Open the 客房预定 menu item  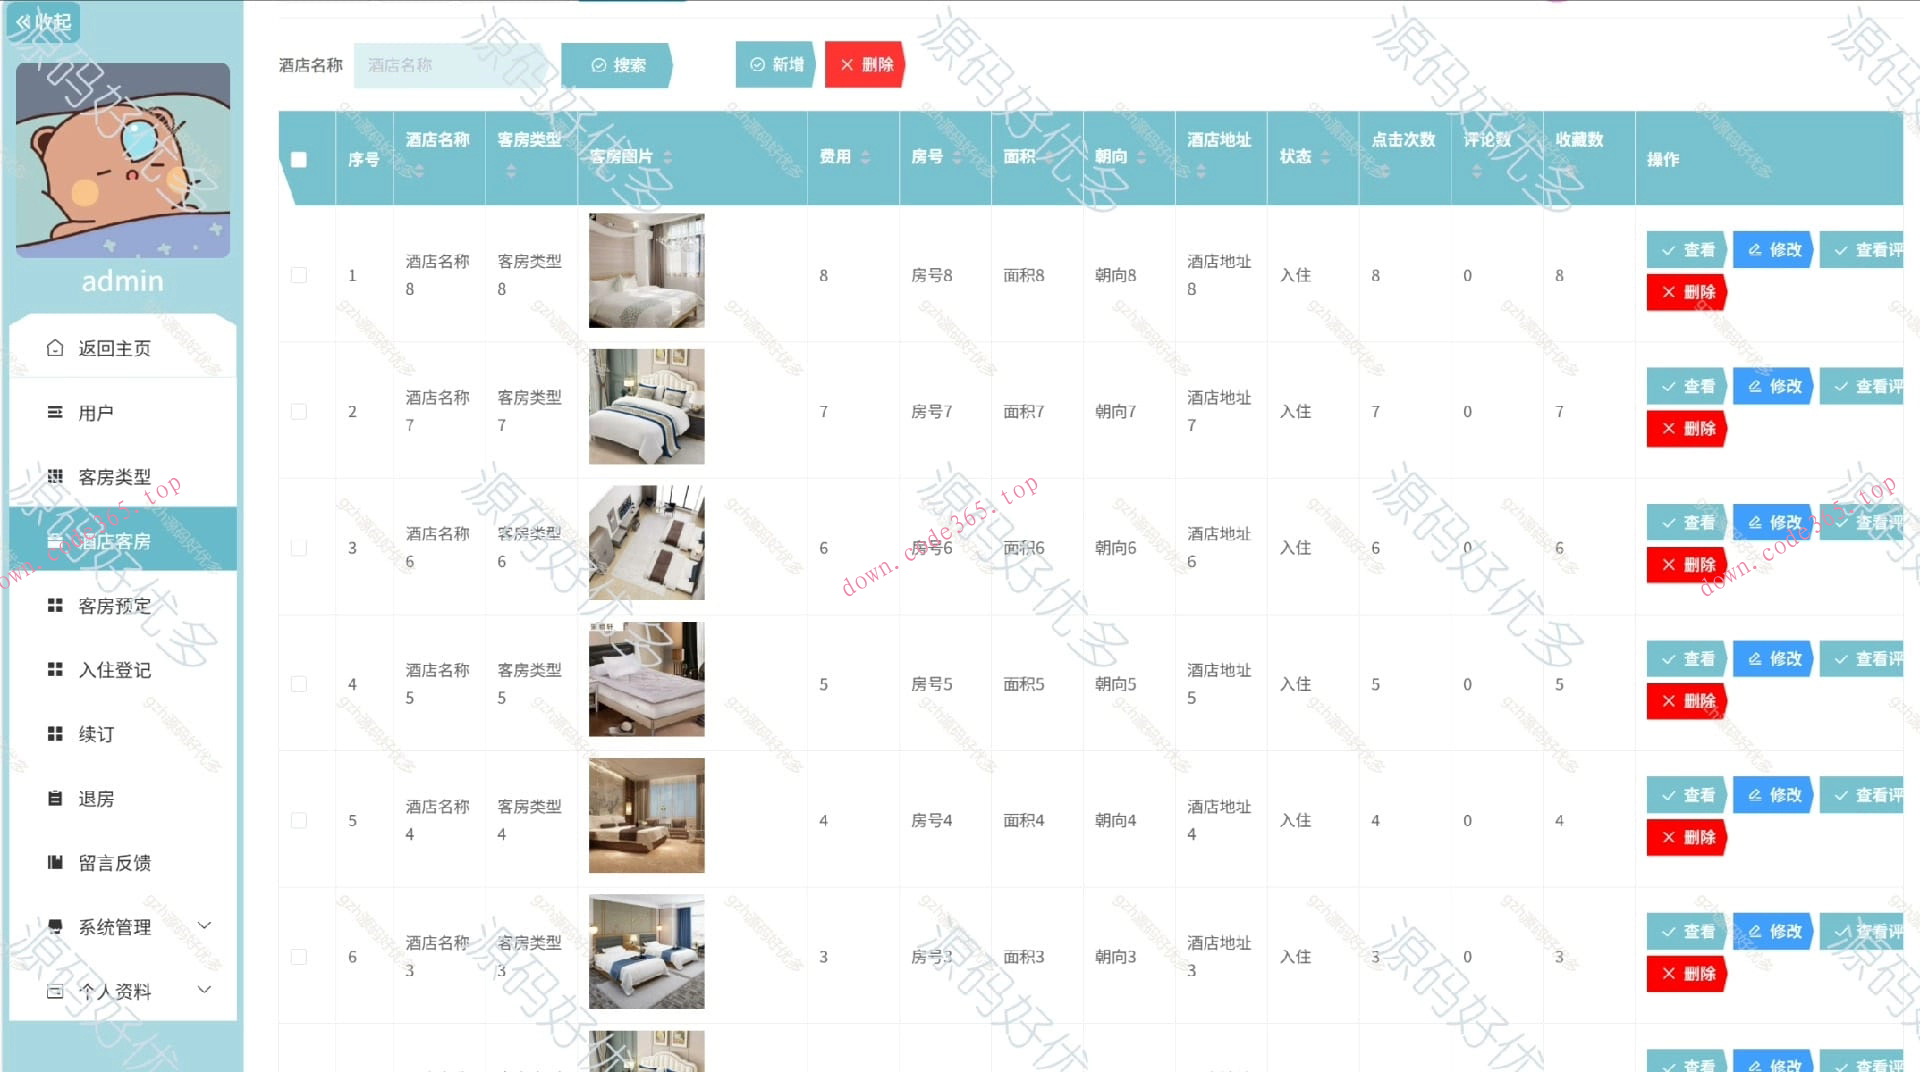pos(123,606)
